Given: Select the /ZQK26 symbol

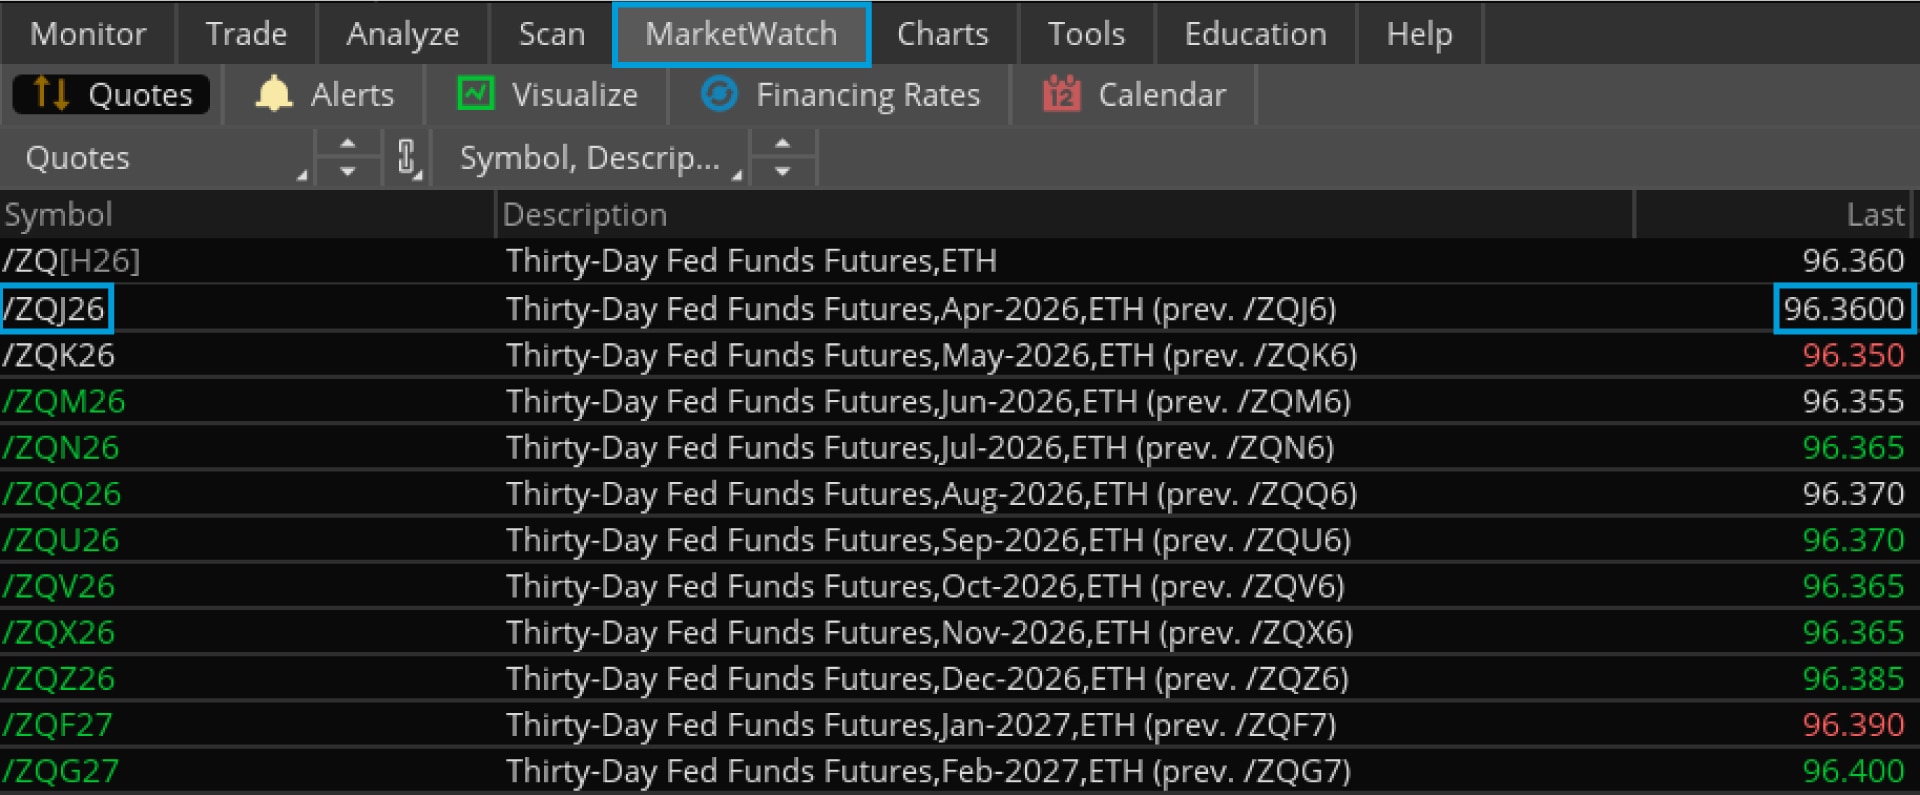Looking at the screenshot, I should [x=59, y=356].
